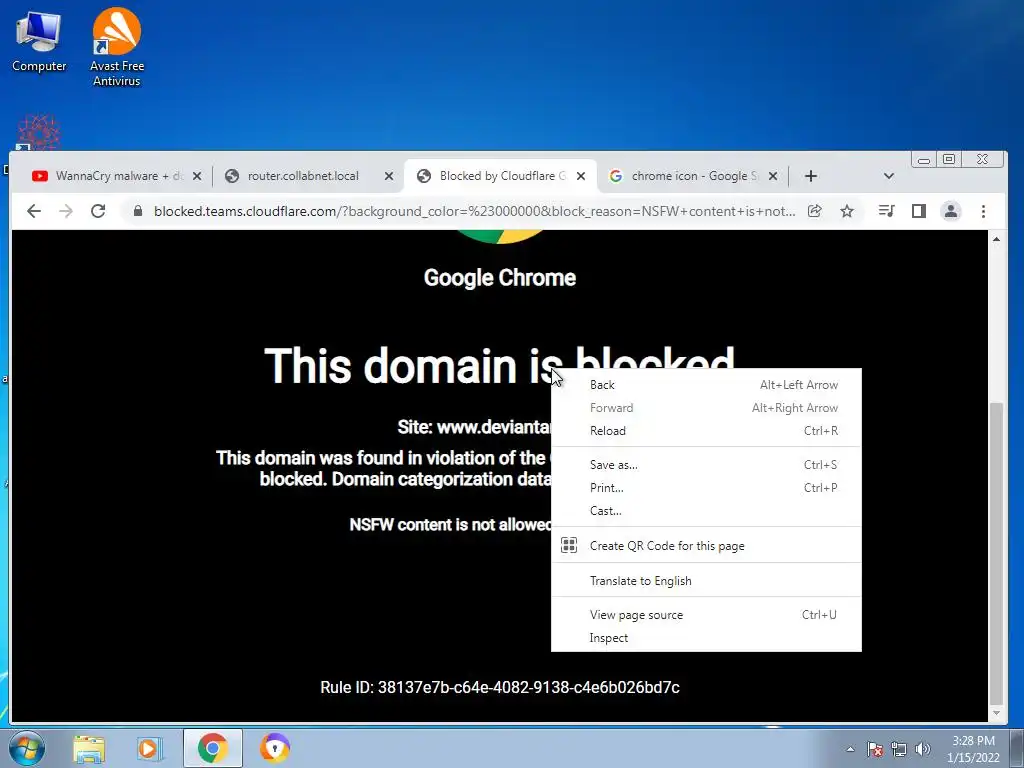This screenshot has width=1024, height=768.
Task: Select Cast... from context menu
Action: click(x=706, y=510)
